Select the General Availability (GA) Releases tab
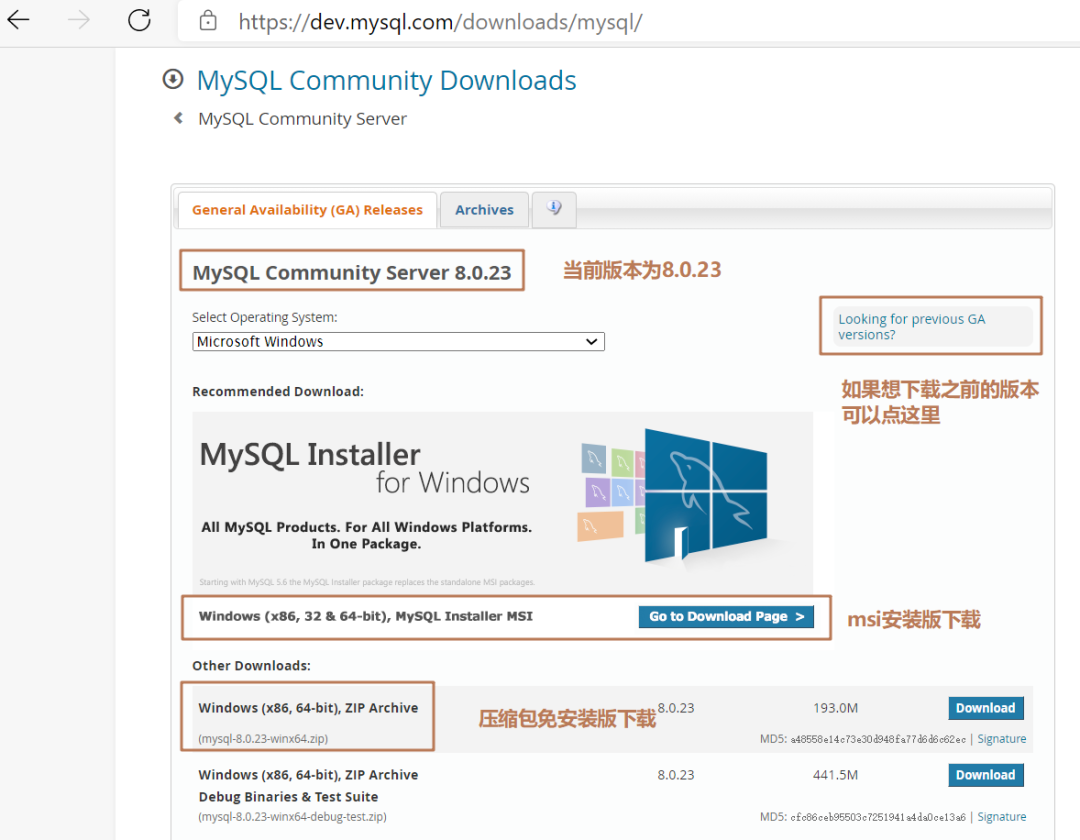This screenshot has width=1080, height=840. click(307, 210)
